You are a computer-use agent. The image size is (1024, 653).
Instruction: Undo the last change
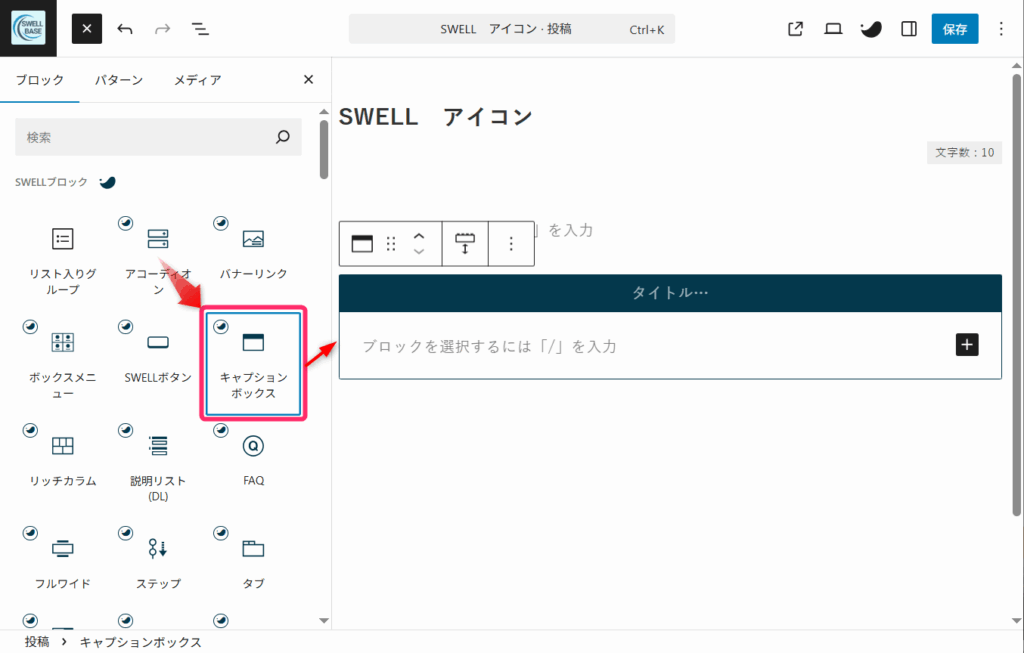pos(125,29)
